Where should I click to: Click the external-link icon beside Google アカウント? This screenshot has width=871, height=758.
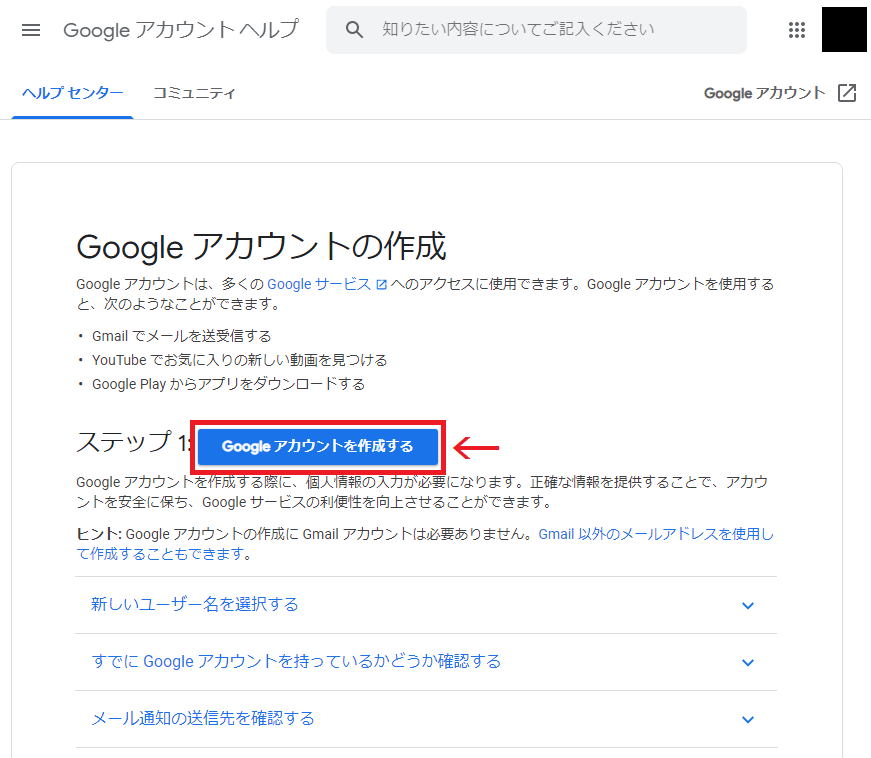click(847, 93)
